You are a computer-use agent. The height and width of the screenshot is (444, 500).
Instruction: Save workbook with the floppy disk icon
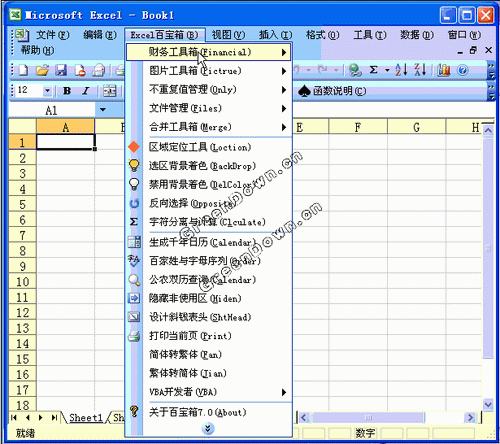(61, 70)
